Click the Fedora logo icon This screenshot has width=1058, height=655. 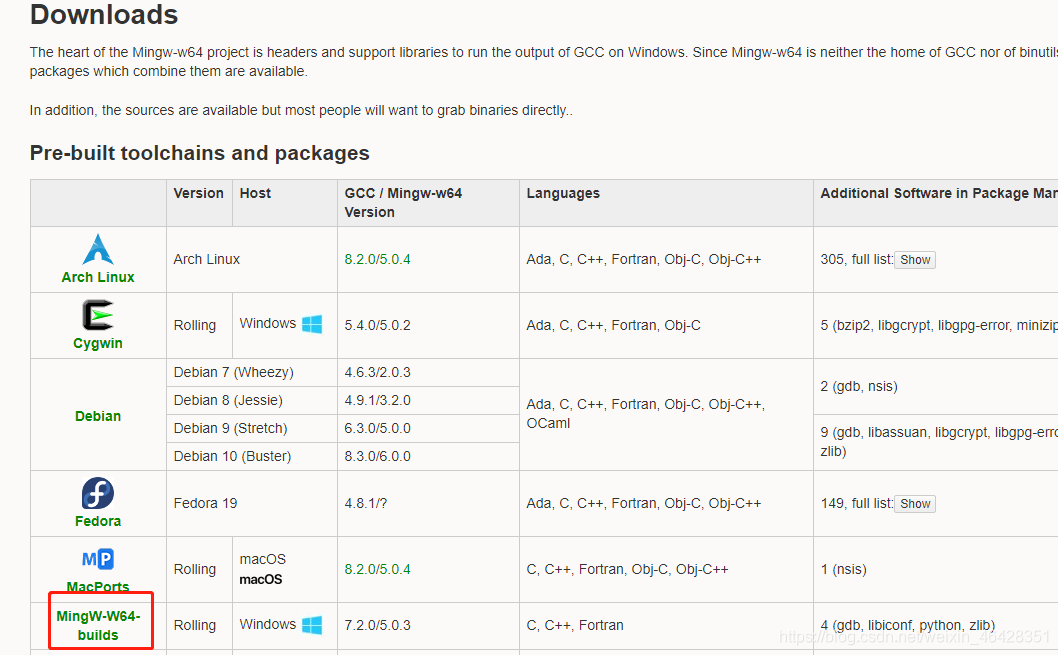98,493
